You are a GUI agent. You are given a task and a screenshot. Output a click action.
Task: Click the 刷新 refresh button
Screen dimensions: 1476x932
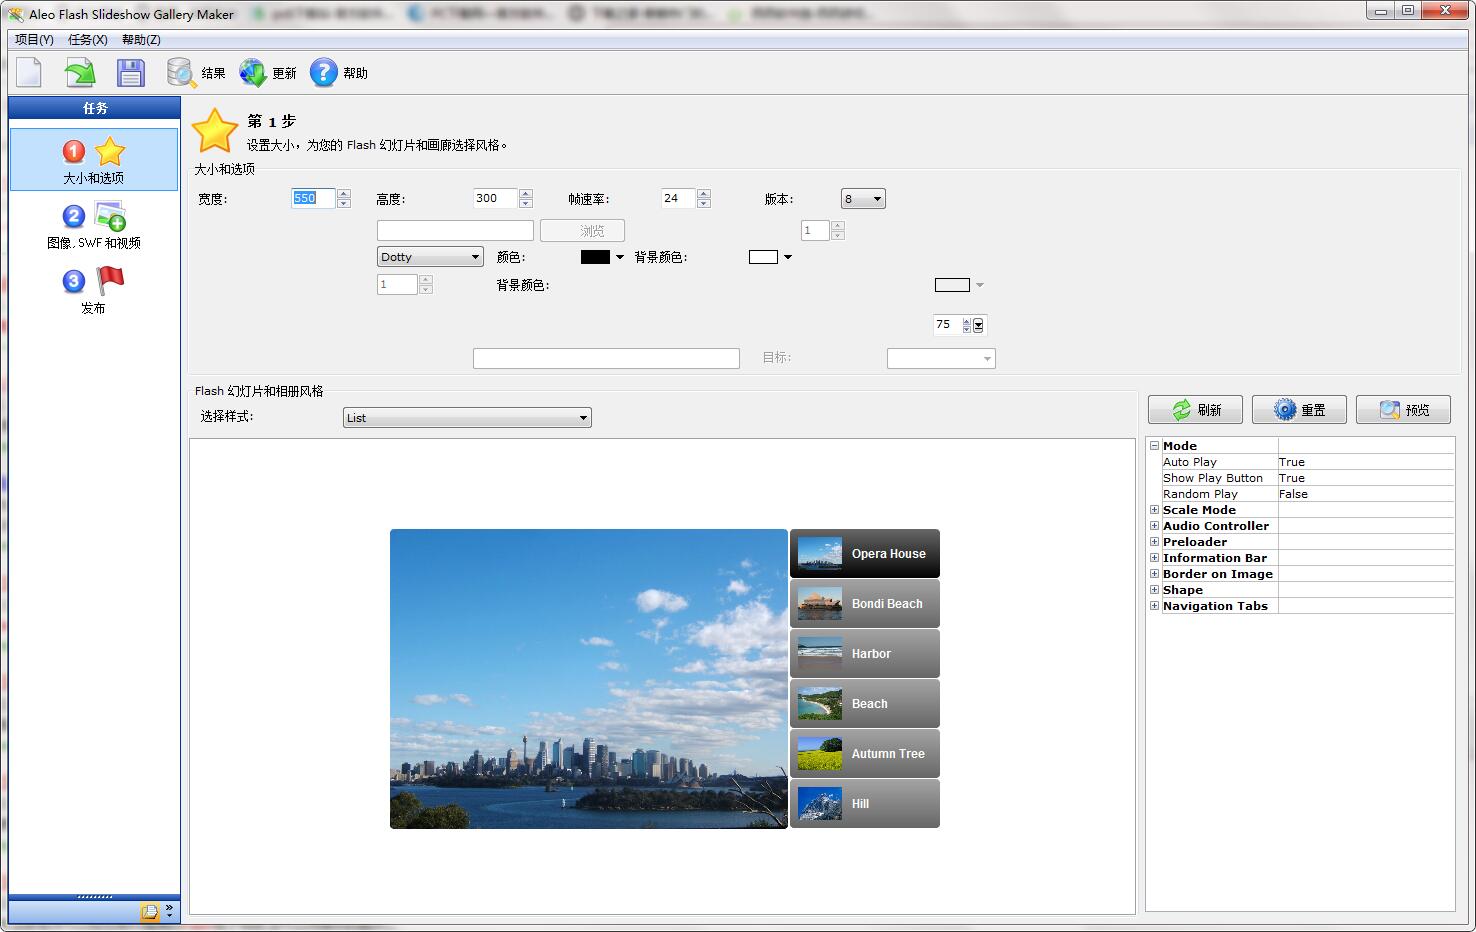click(x=1195, y=410)
